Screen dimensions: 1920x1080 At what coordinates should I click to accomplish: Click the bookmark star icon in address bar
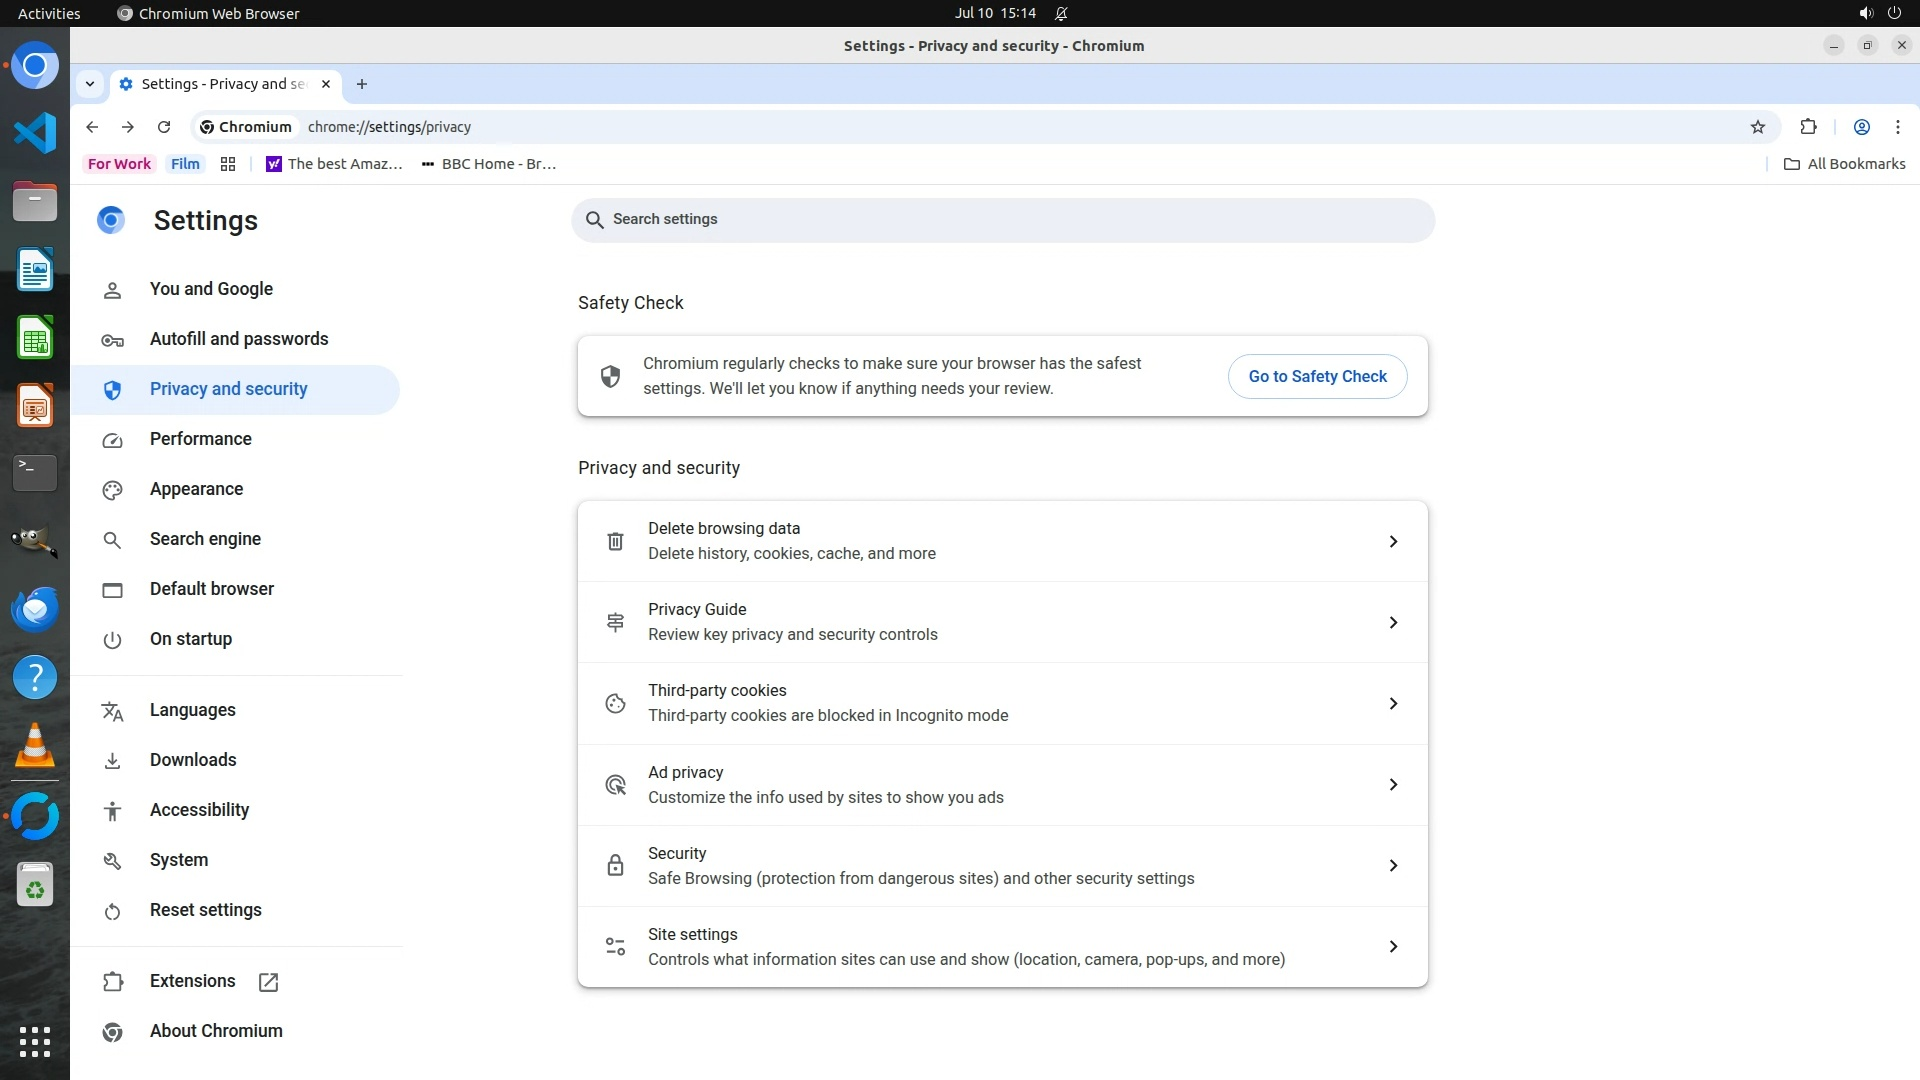[x=1758, y=127]
